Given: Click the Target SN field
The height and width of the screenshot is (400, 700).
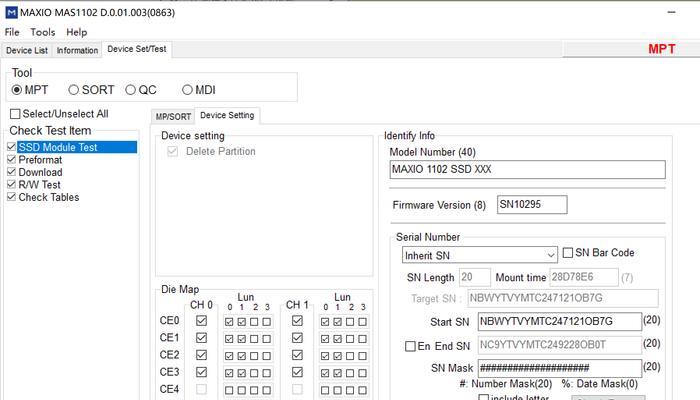Looking at the screenshot, I should coord(563,298).
